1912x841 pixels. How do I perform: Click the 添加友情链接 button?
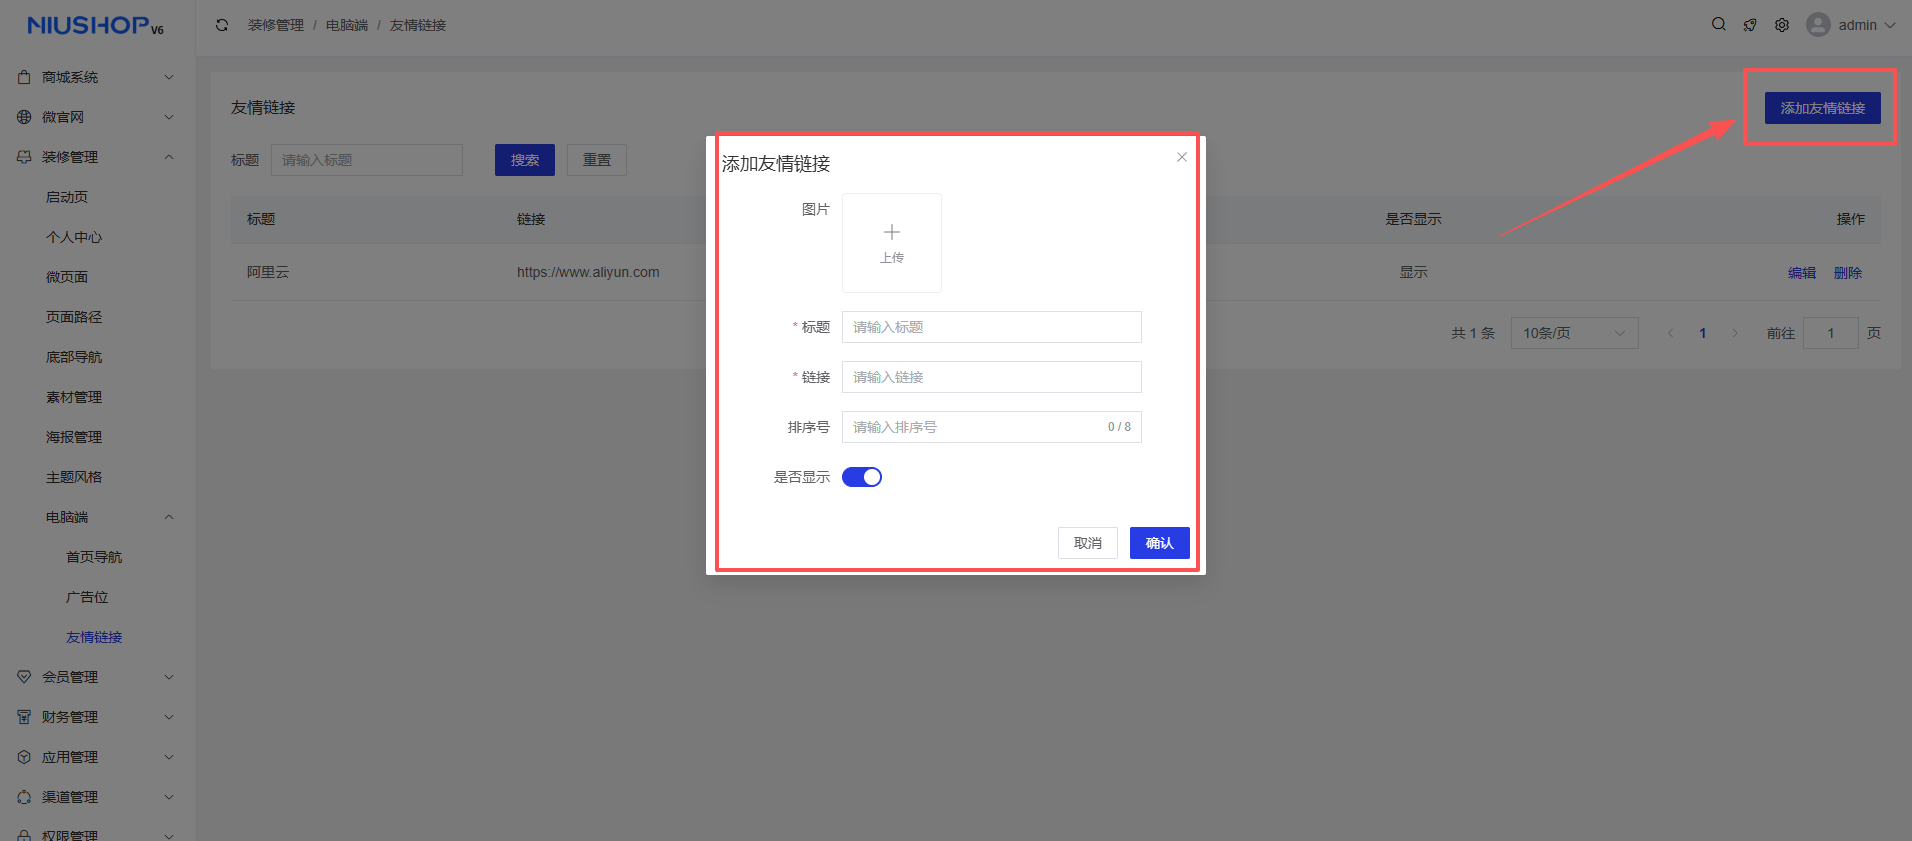point(1823,108)
